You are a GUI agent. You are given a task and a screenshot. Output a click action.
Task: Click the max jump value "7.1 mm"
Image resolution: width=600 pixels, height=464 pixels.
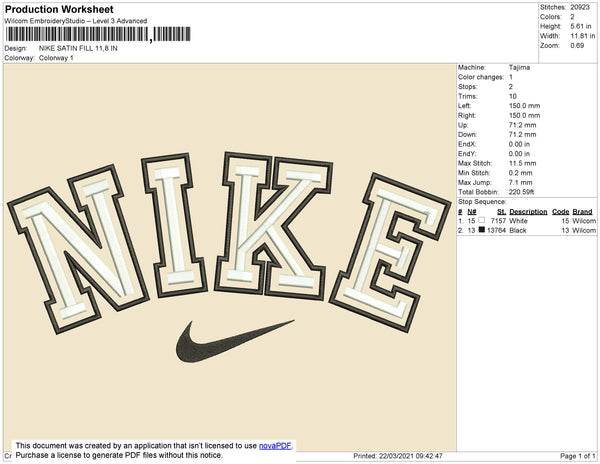(520, 182)
